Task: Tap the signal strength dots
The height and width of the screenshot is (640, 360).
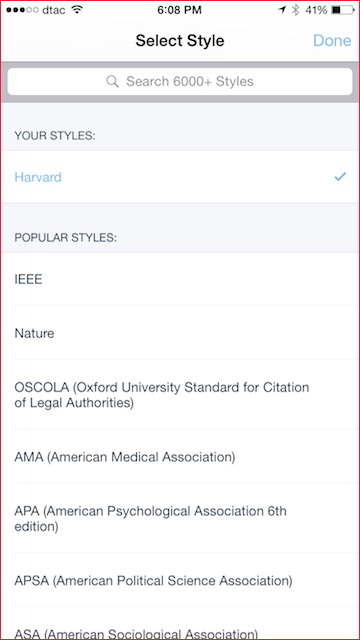Action: click(22, 10)
